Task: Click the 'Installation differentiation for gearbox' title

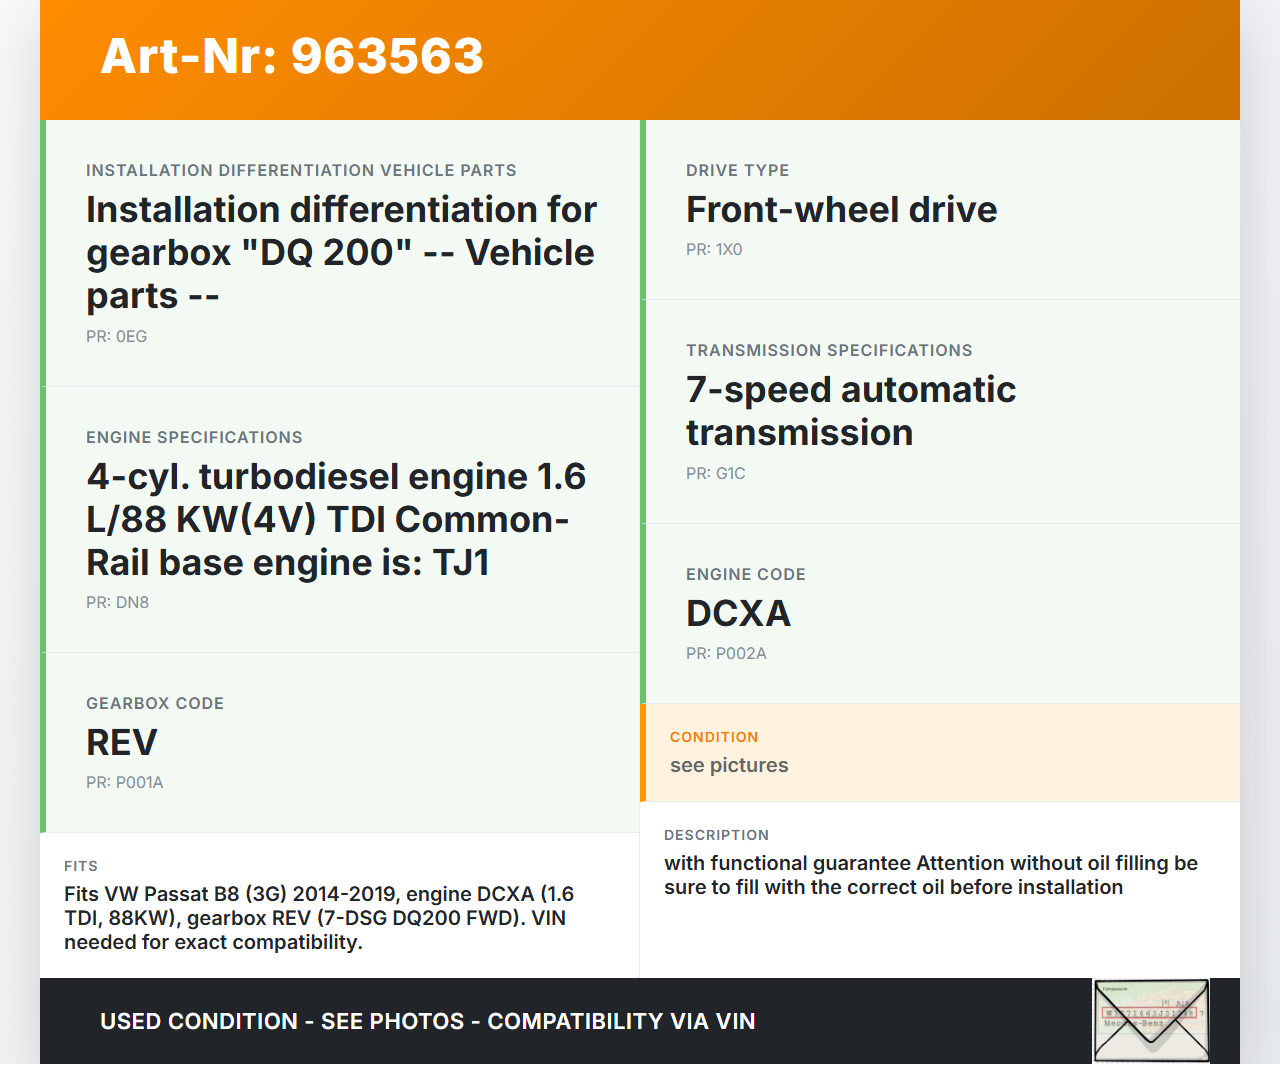Action: (341, 252)
